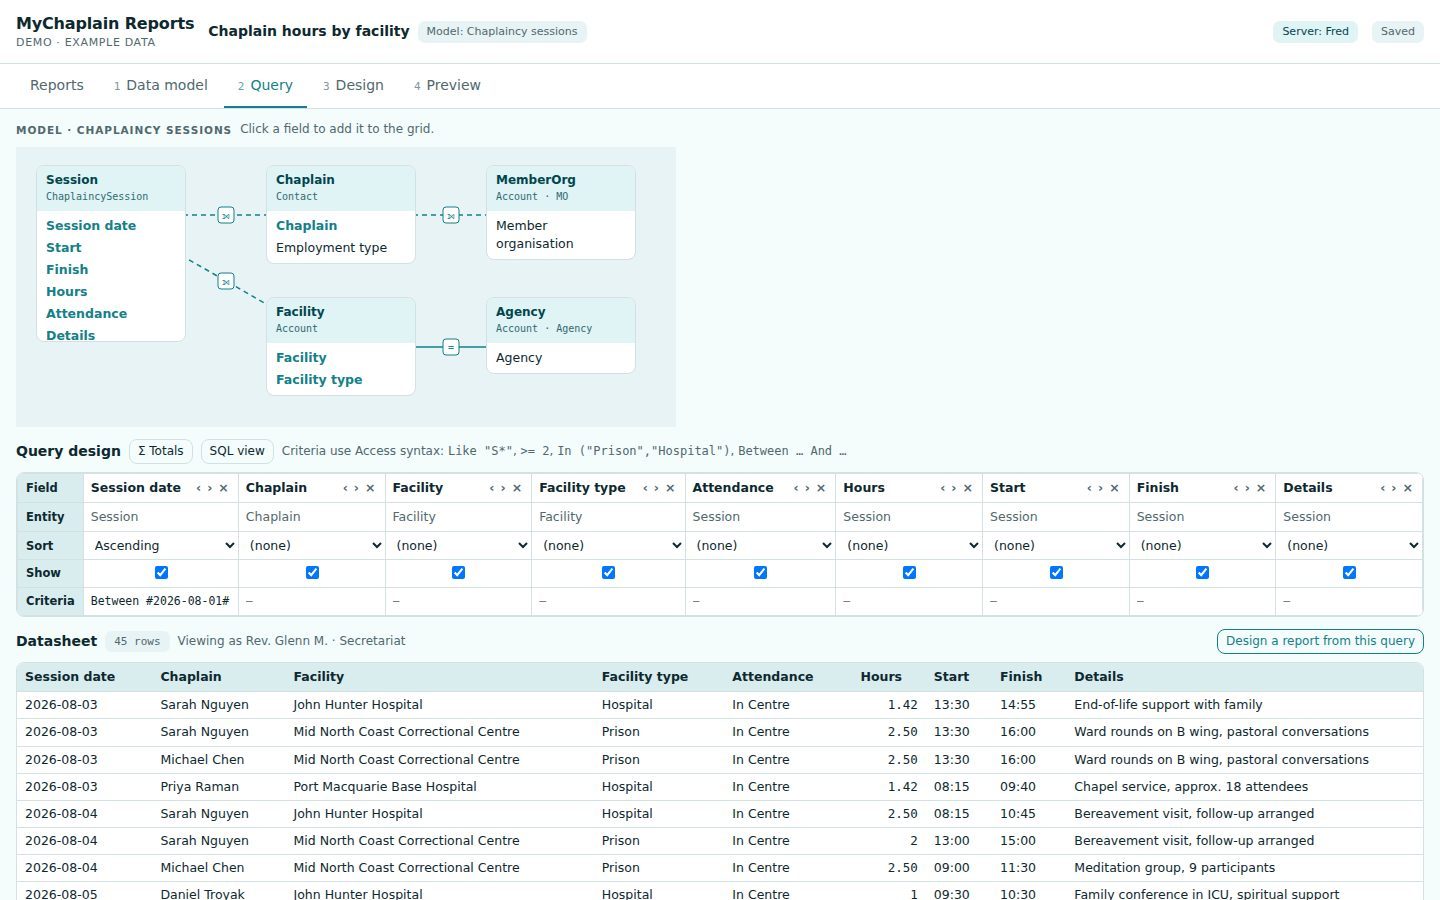The height and width of the screenshot is (900, 1440).
Task: Move the Details column left
Action: (1383, 488)
